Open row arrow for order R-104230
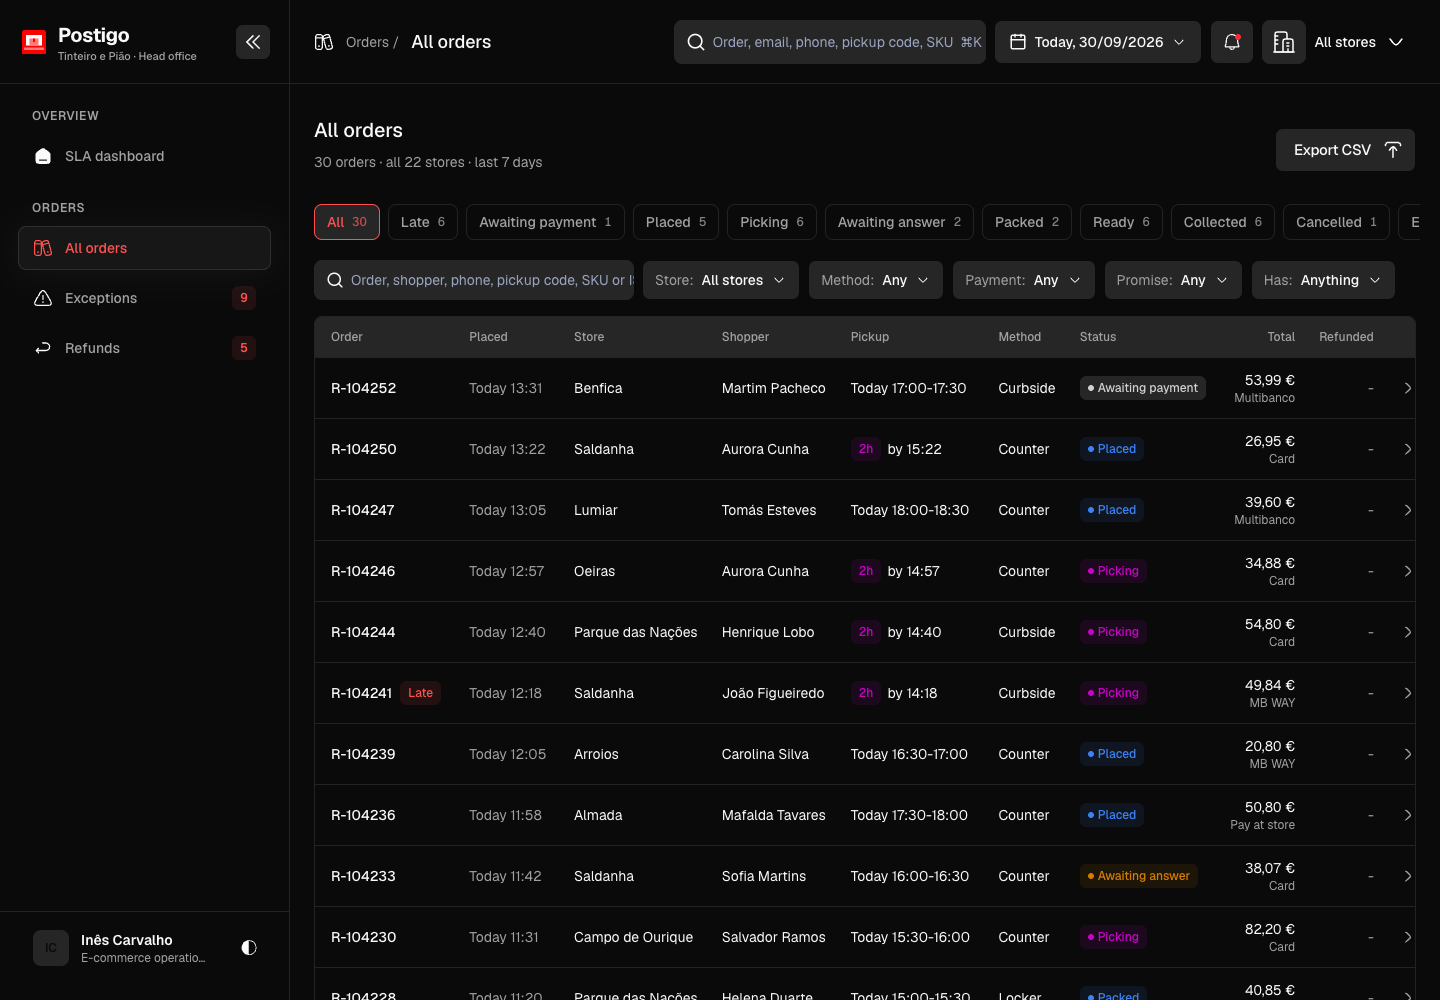1440x1000 pixels. (1407, 937)
